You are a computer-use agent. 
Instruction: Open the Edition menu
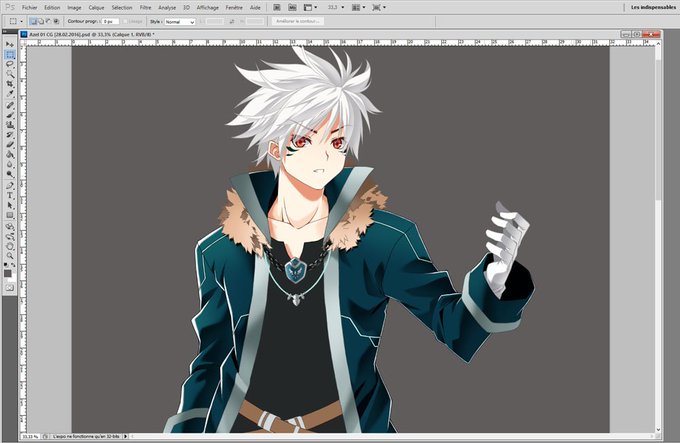pyautogui.click(x=52, y=7)
